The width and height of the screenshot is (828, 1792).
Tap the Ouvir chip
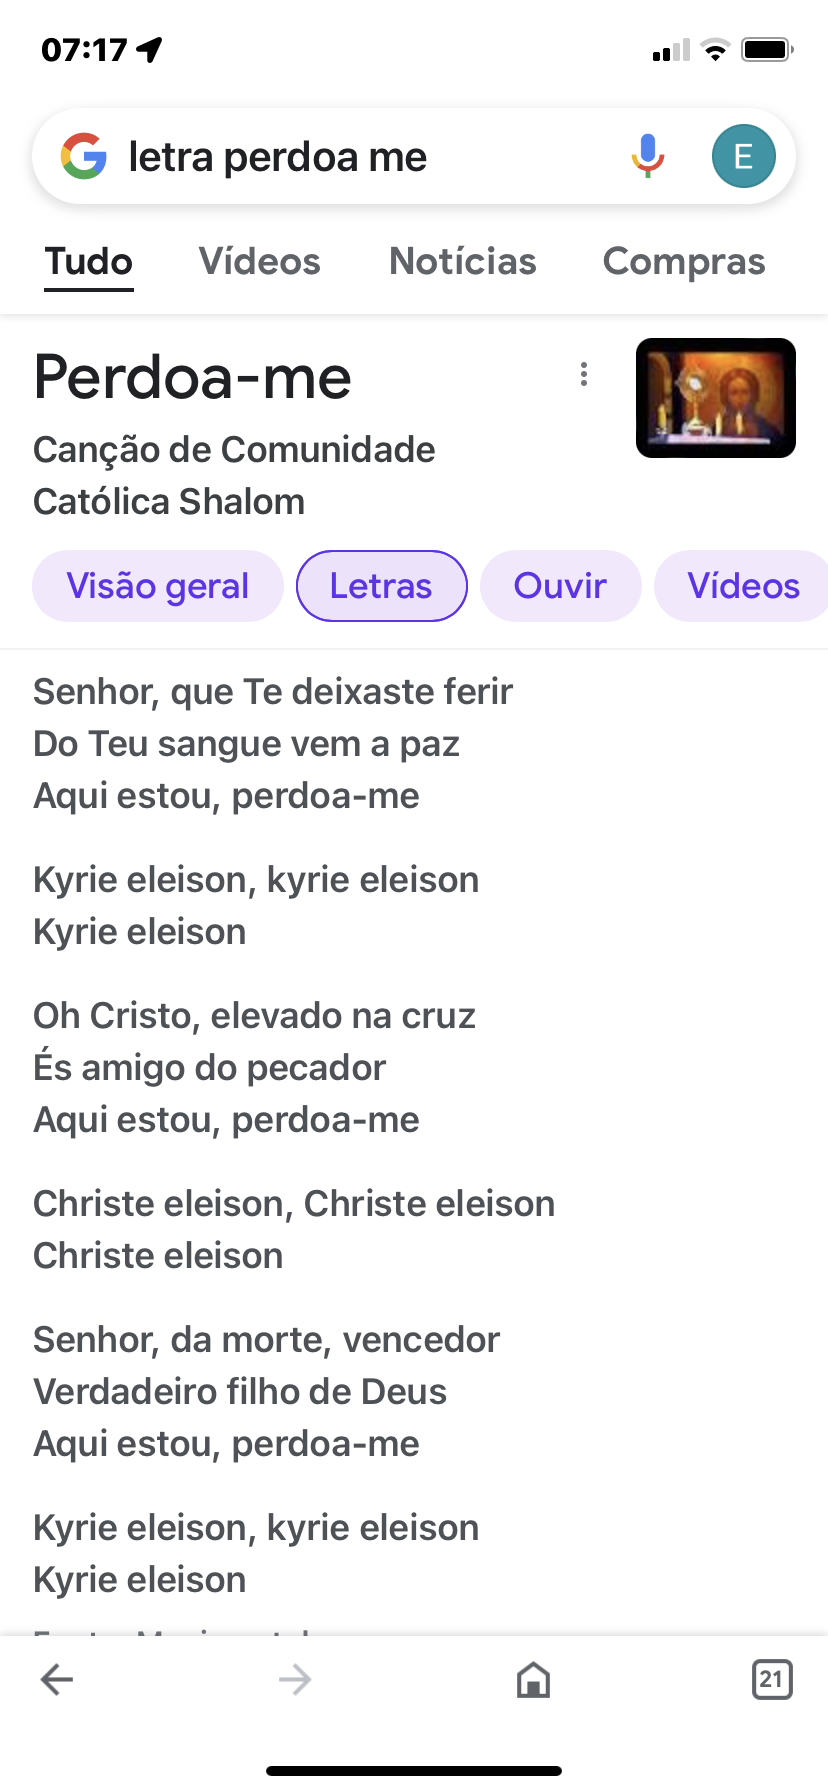pos(560,586)
